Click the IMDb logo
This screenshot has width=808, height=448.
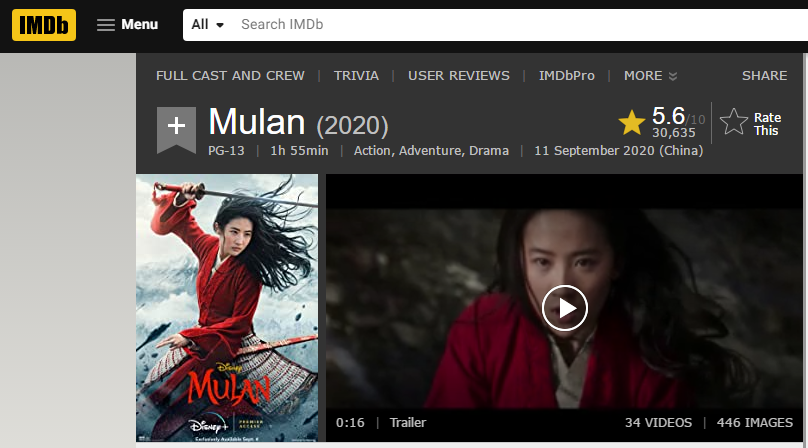click(44, 25)
